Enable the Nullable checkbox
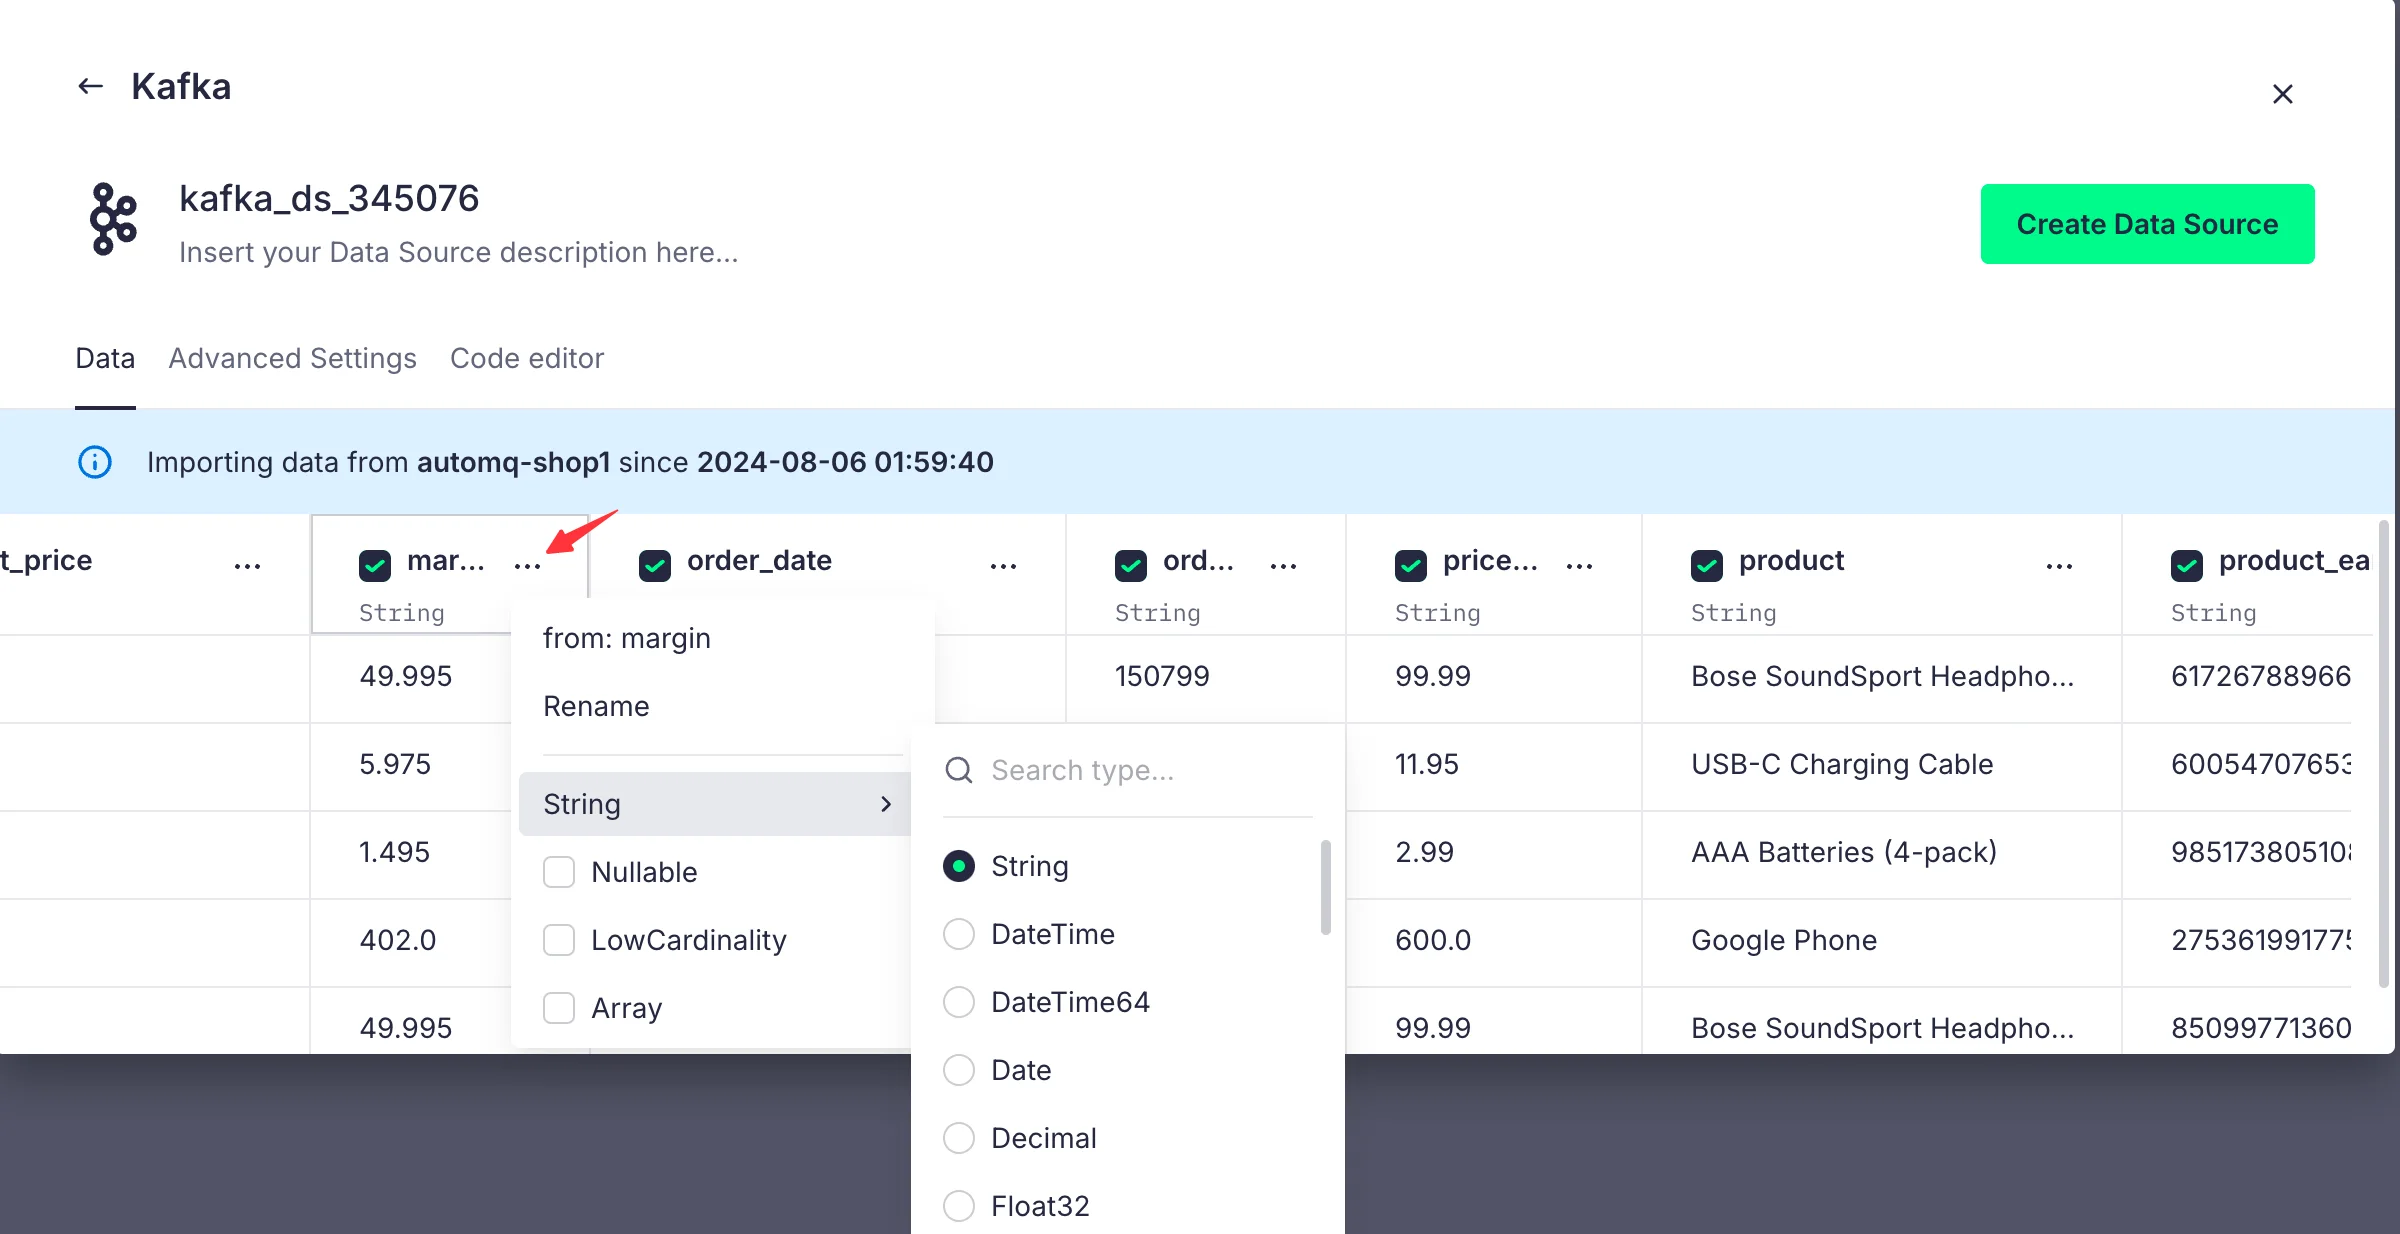The image size is (2400, 1234). (x=559, y=872)
